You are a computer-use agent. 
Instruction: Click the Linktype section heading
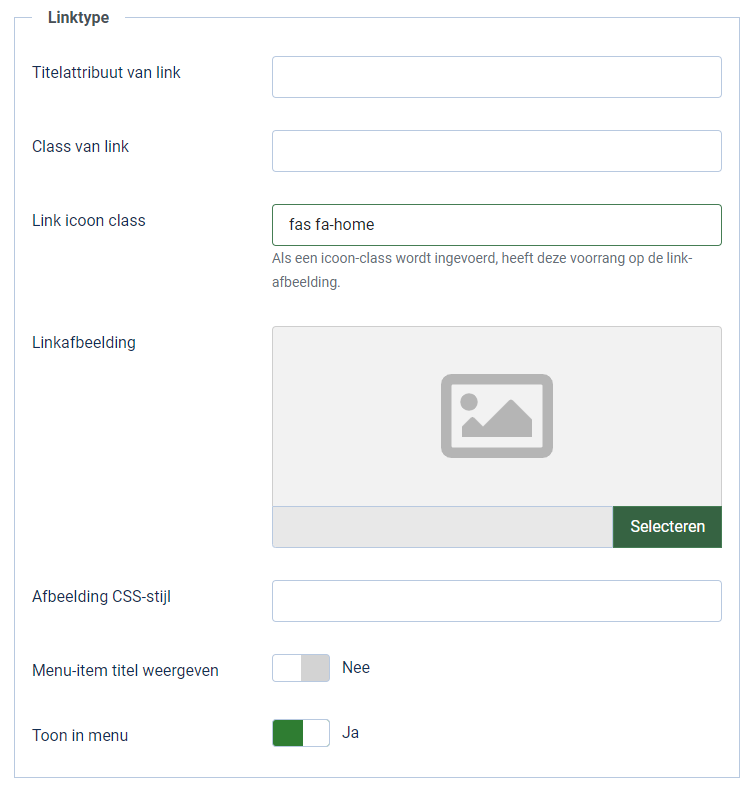click(78, 18)
